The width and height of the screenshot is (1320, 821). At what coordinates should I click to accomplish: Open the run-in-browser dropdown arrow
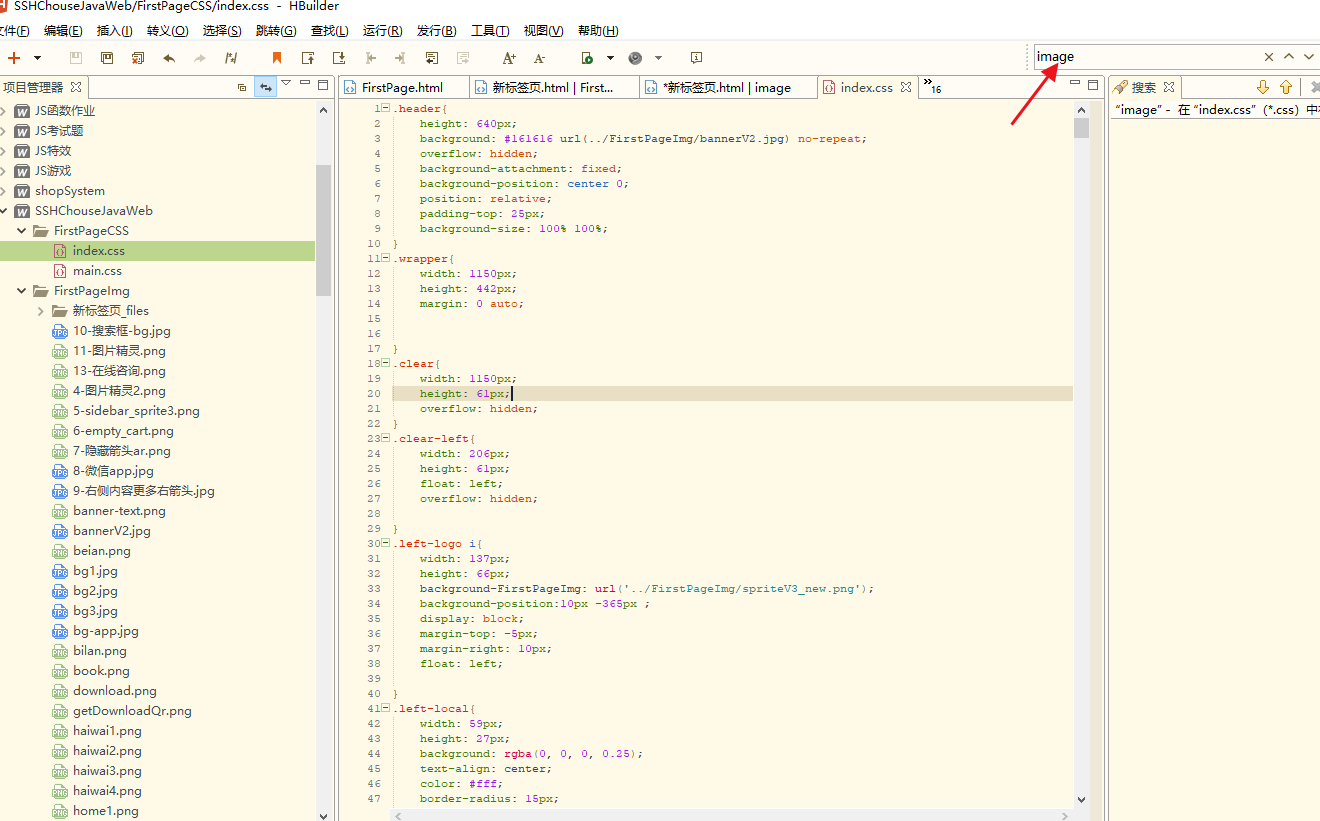pos(610,58)
